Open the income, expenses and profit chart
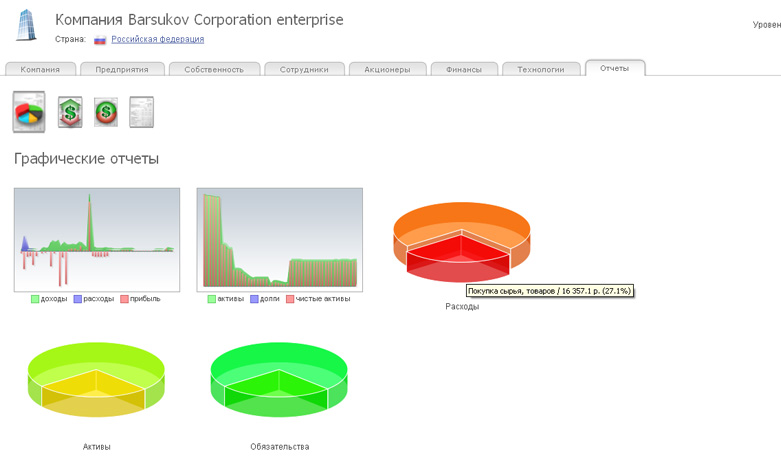 97,240
